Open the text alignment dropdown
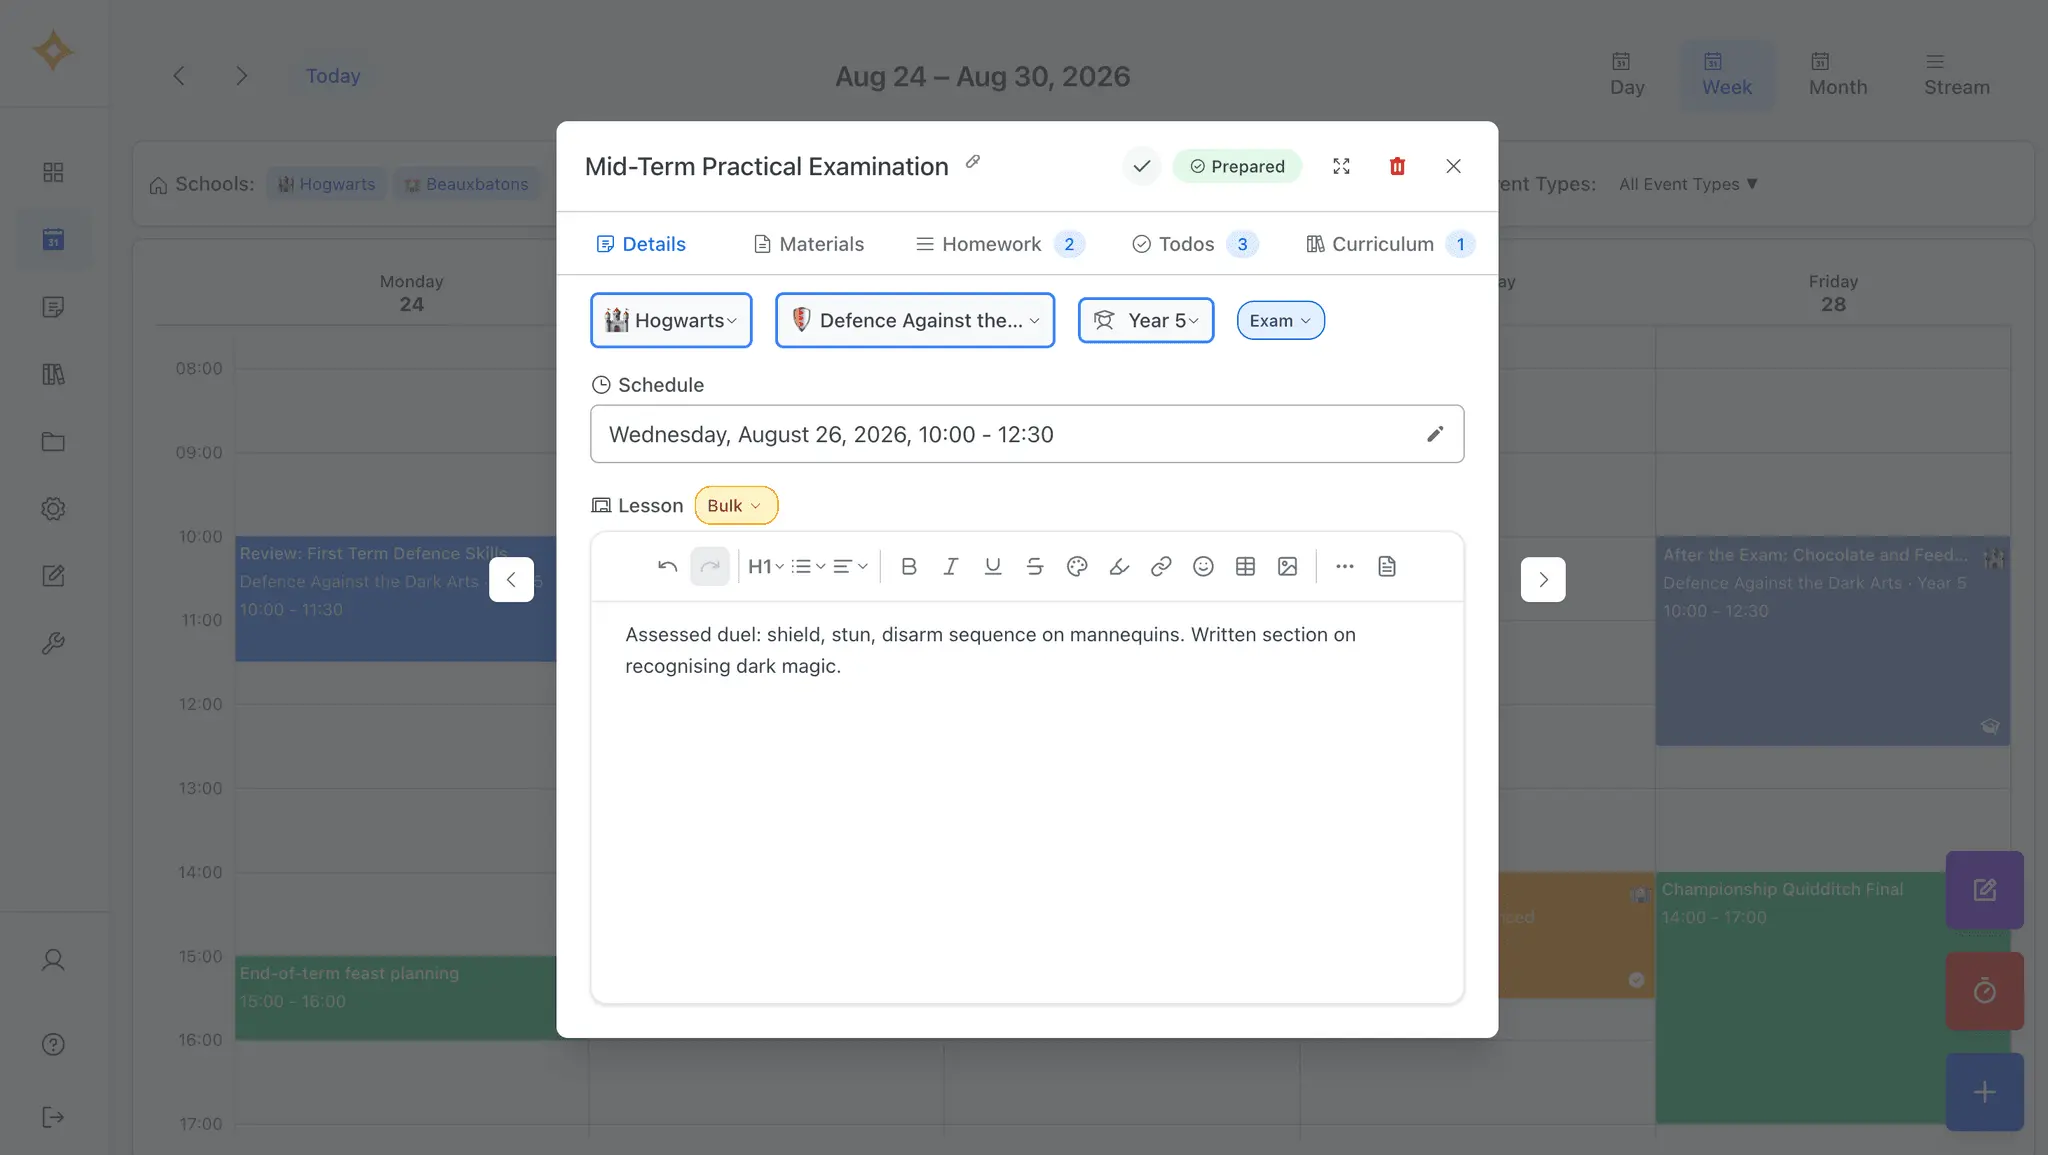 (x=851, y=567)
